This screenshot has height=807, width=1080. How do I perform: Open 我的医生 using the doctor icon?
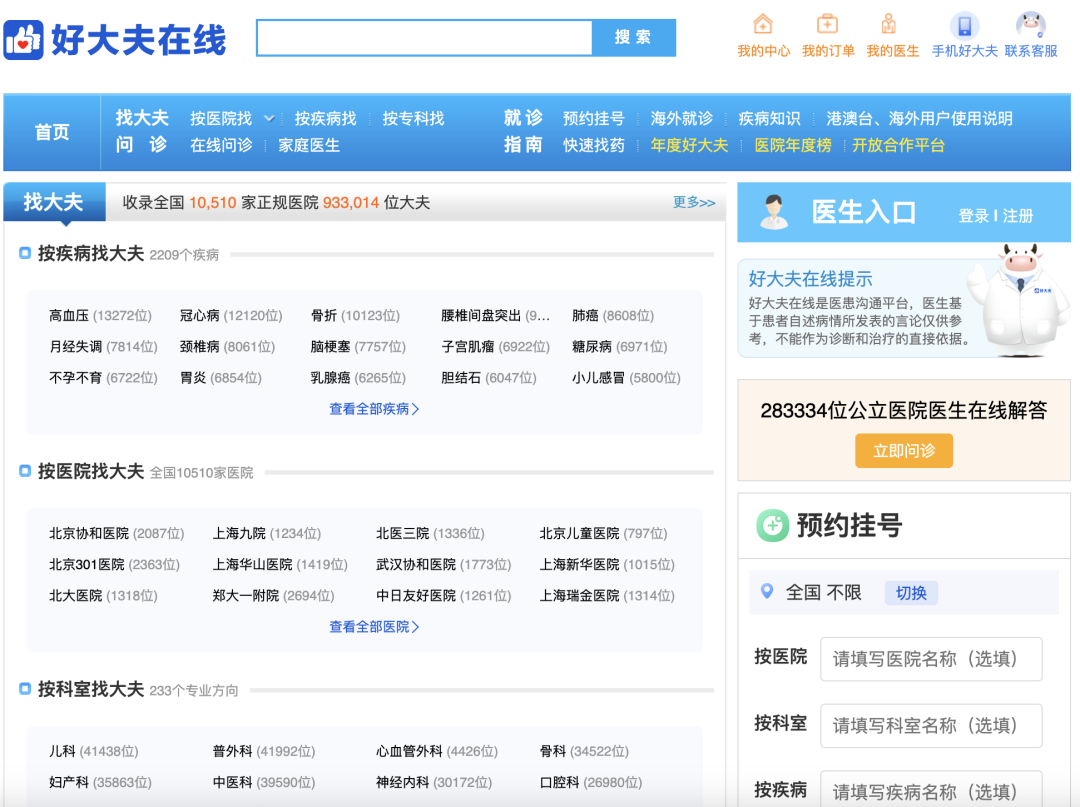891,24
